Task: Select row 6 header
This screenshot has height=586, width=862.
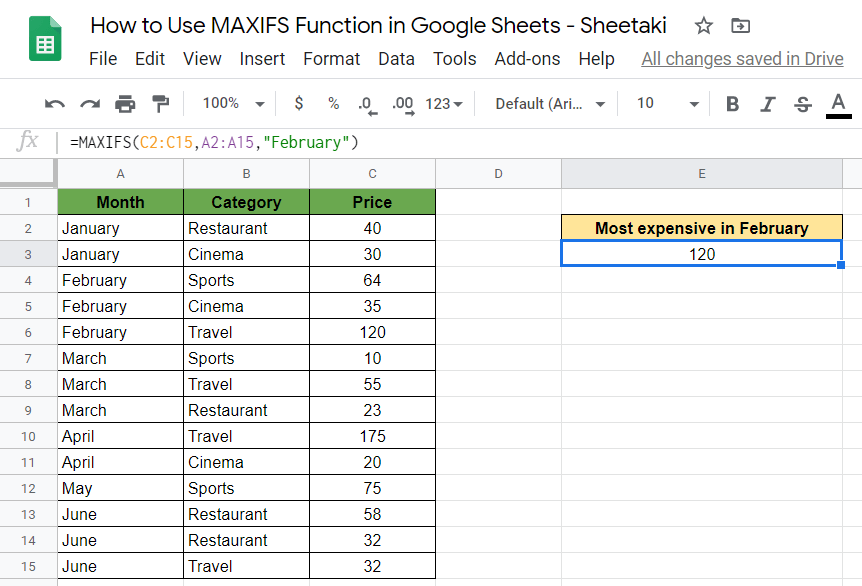Action: pos(28,333)
